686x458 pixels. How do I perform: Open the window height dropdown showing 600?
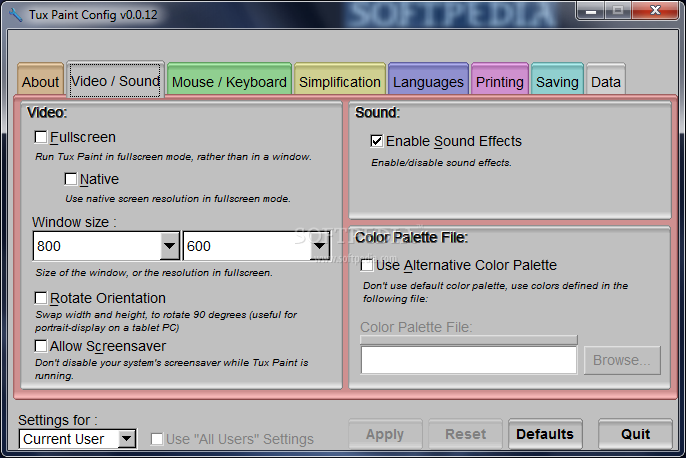coord(320,246)
